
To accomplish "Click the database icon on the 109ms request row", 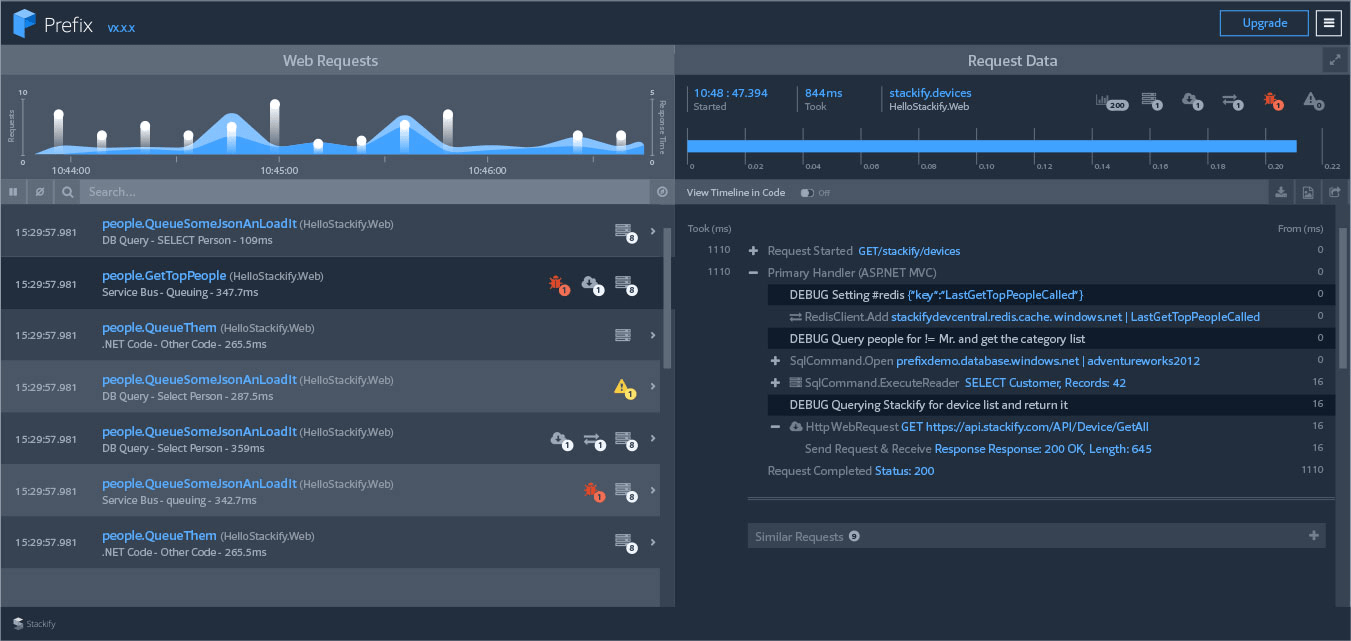I will pyautogui.click(x=625, y=232).
